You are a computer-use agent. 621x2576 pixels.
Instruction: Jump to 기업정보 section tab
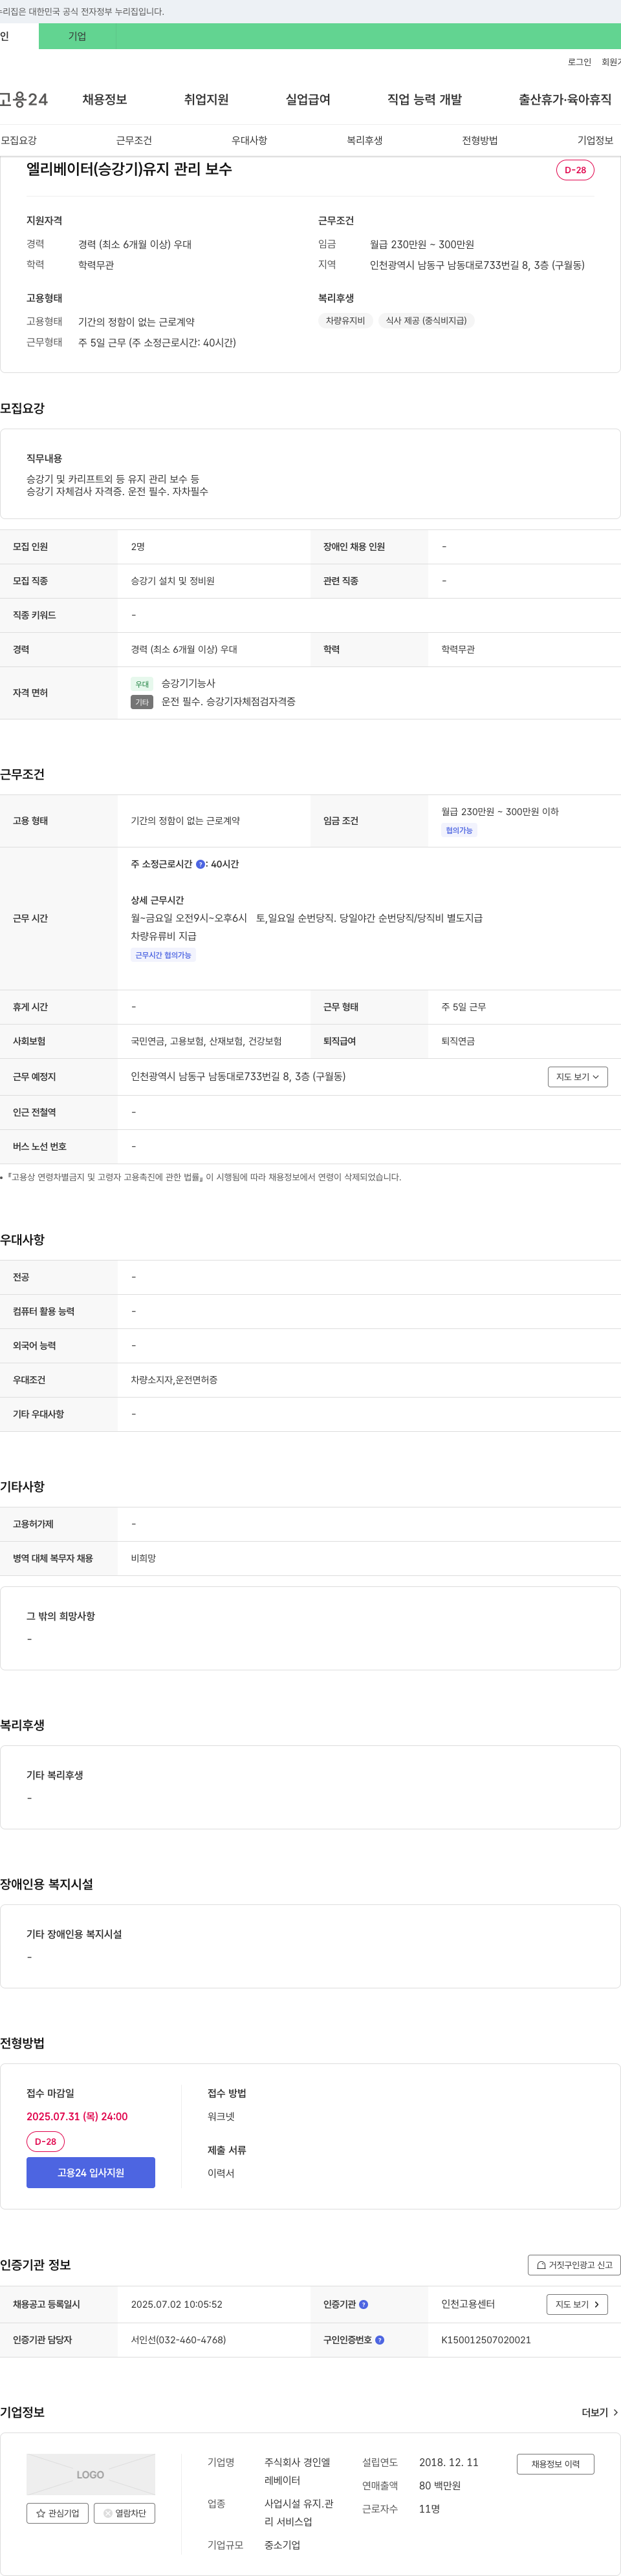pyautogui.click(x=595, y=140)
